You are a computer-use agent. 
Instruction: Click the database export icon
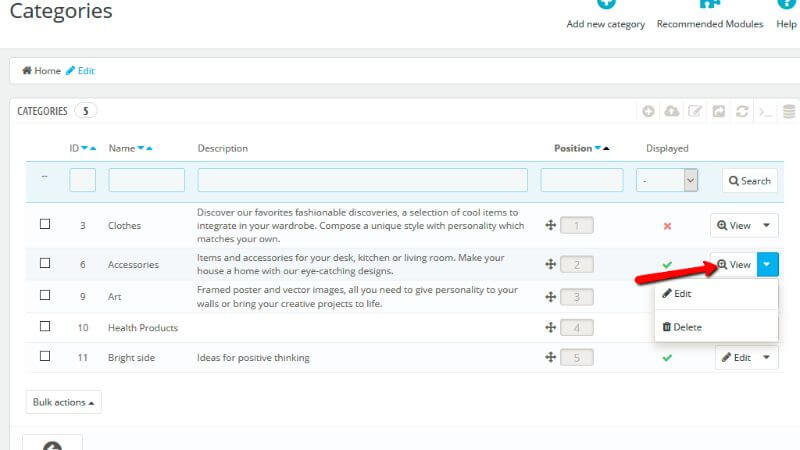point(789,111)
